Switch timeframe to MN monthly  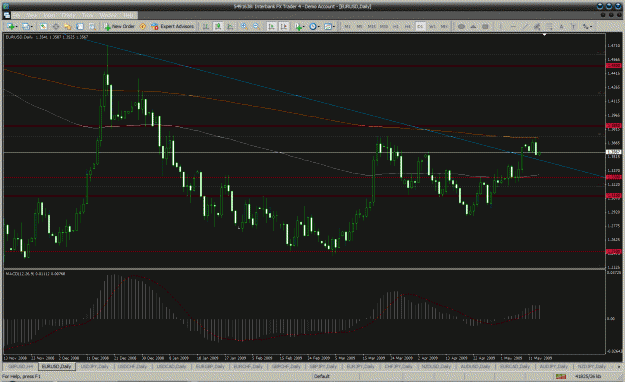[x=444, y=26]
